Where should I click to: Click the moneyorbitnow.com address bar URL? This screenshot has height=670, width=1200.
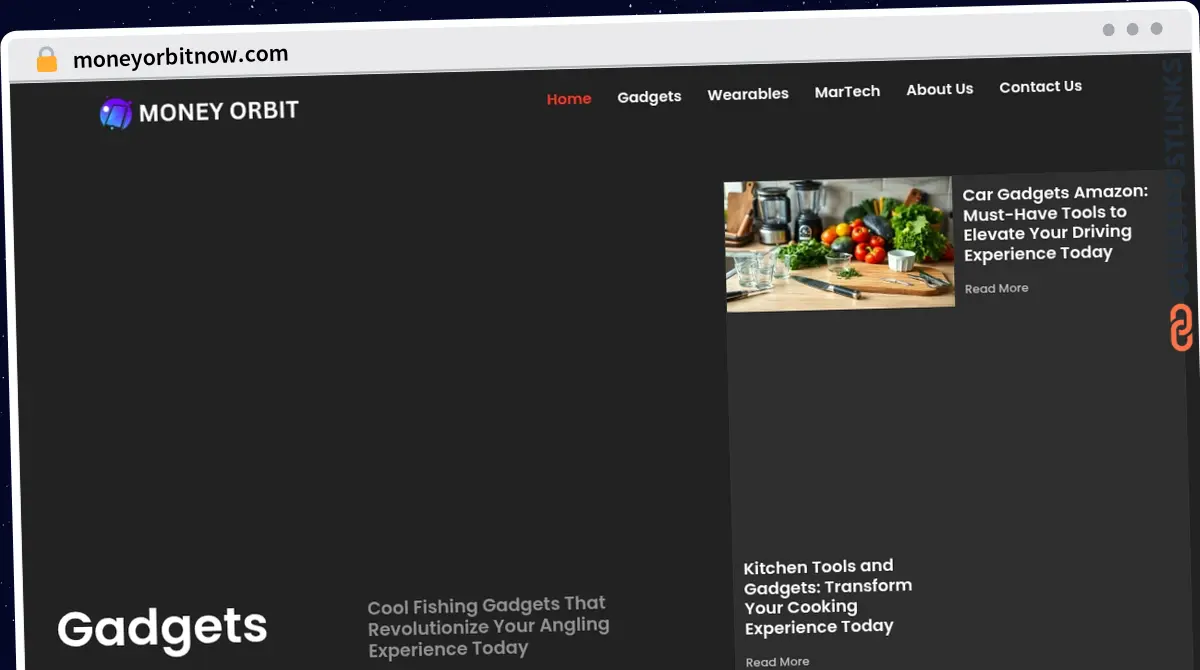pyautogui.click(x=181, y=58)
